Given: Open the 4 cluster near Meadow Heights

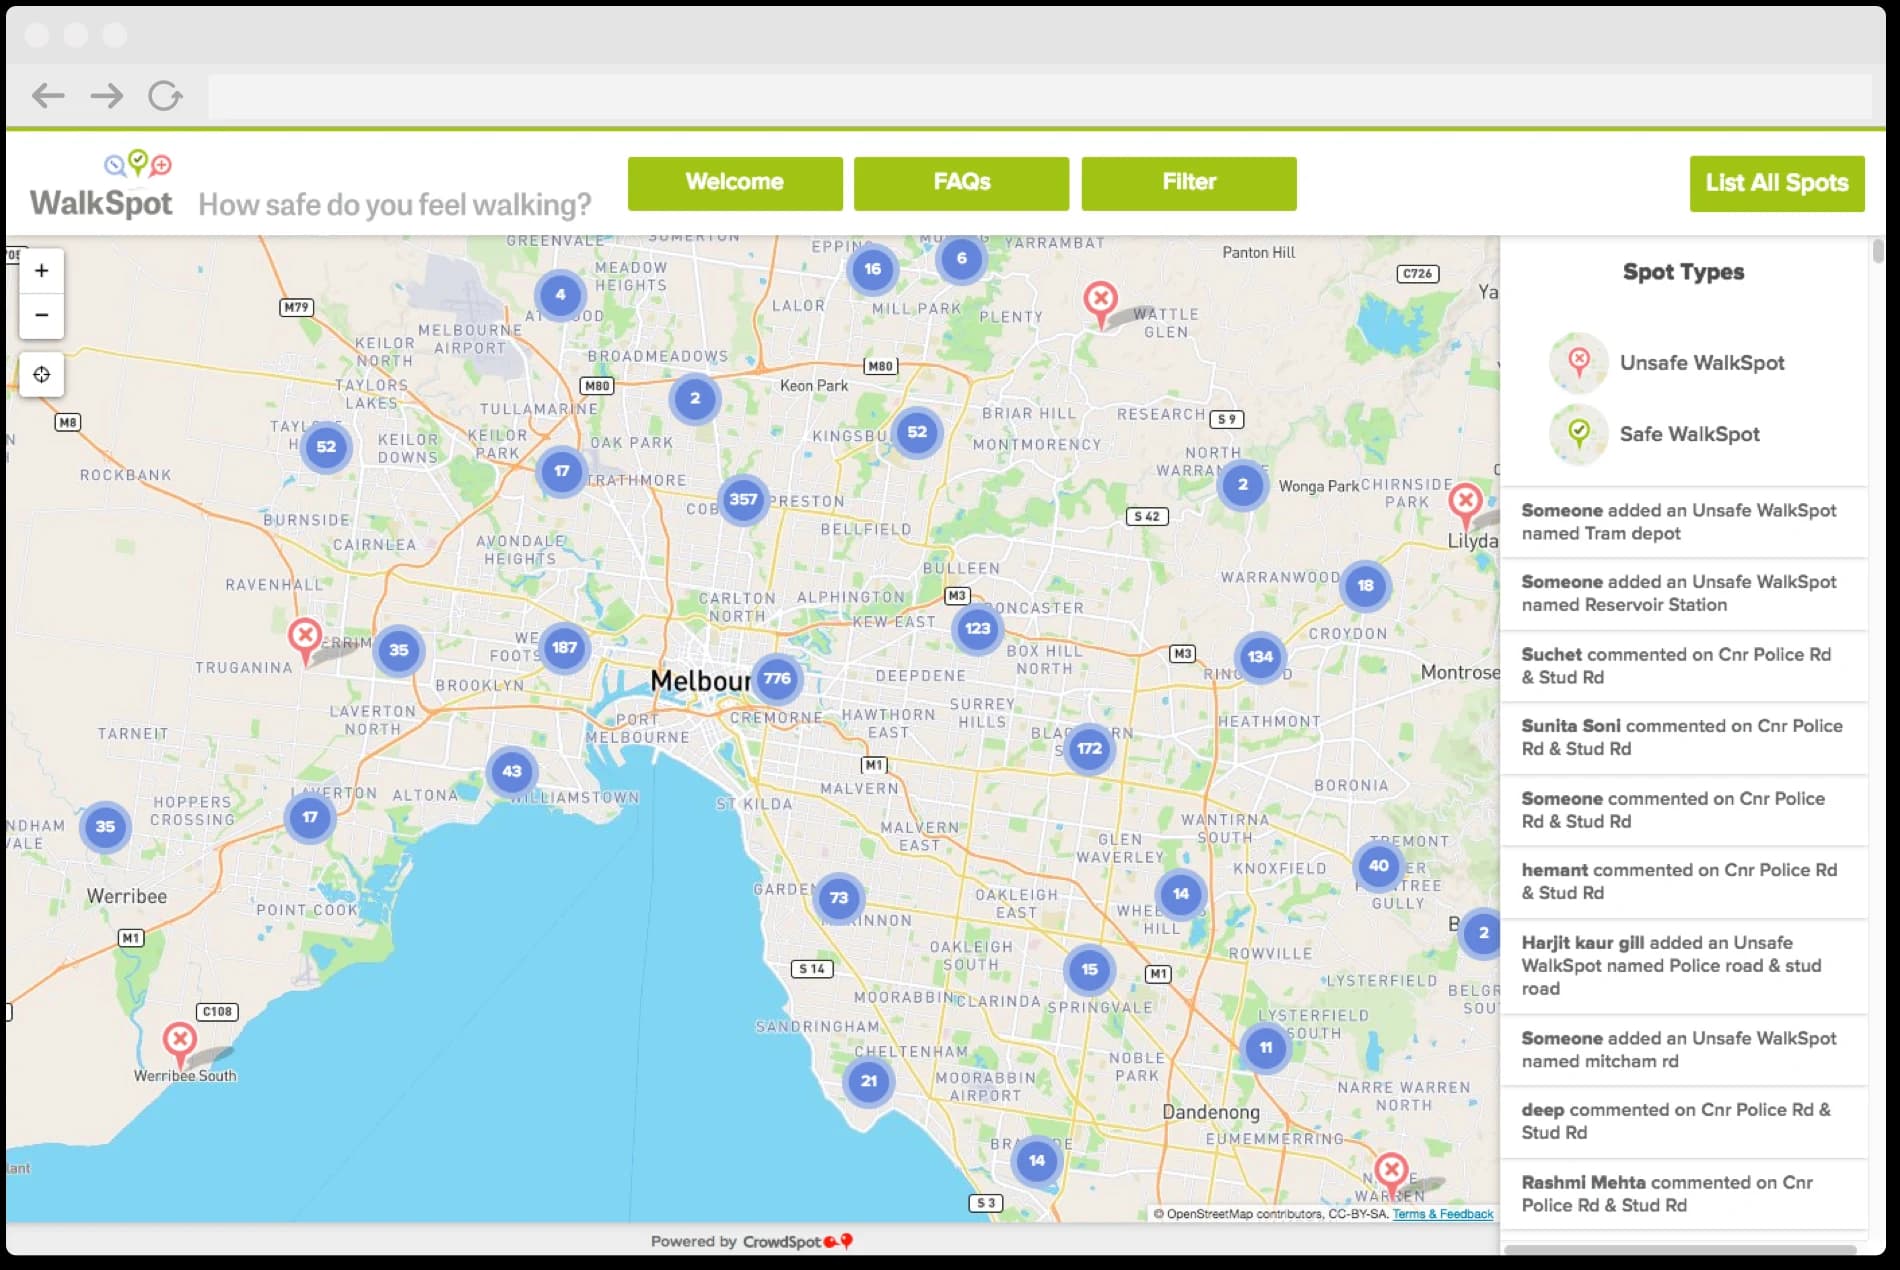Looking at the screenshot, I should [x=560, y=295].
